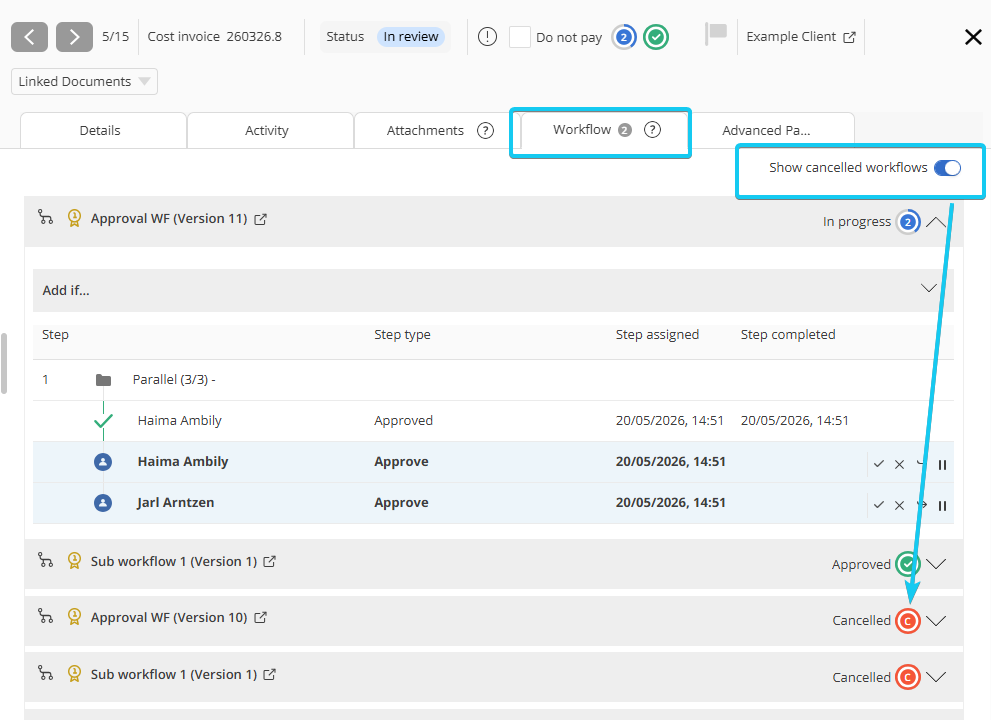The width and height of the screenshot is (991, 720).
Task: Click the grey flag icon
Action: click(x=716, y=34)
